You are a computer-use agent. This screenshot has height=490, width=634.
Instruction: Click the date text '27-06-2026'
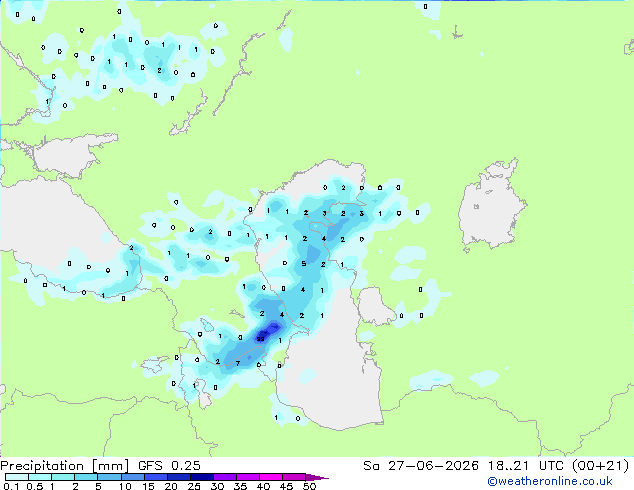[x=433, y=466]
